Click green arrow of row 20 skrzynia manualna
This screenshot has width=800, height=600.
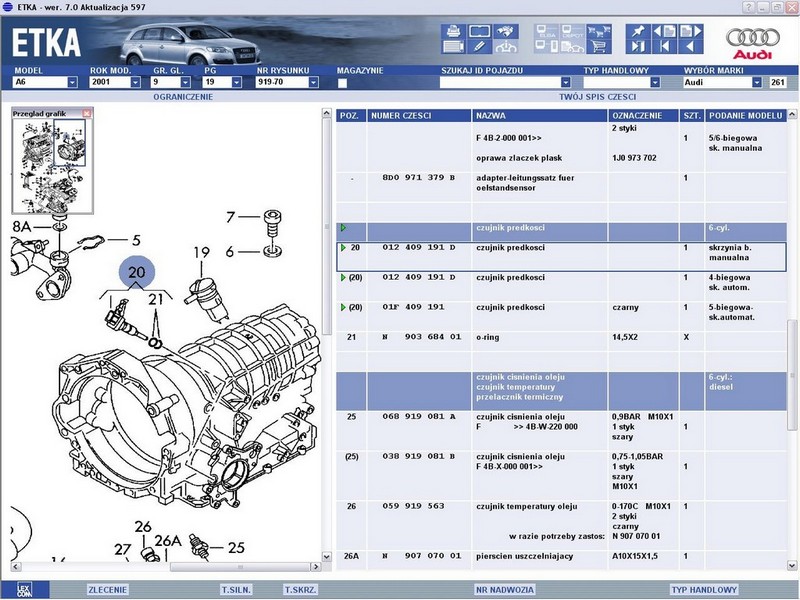343,247
